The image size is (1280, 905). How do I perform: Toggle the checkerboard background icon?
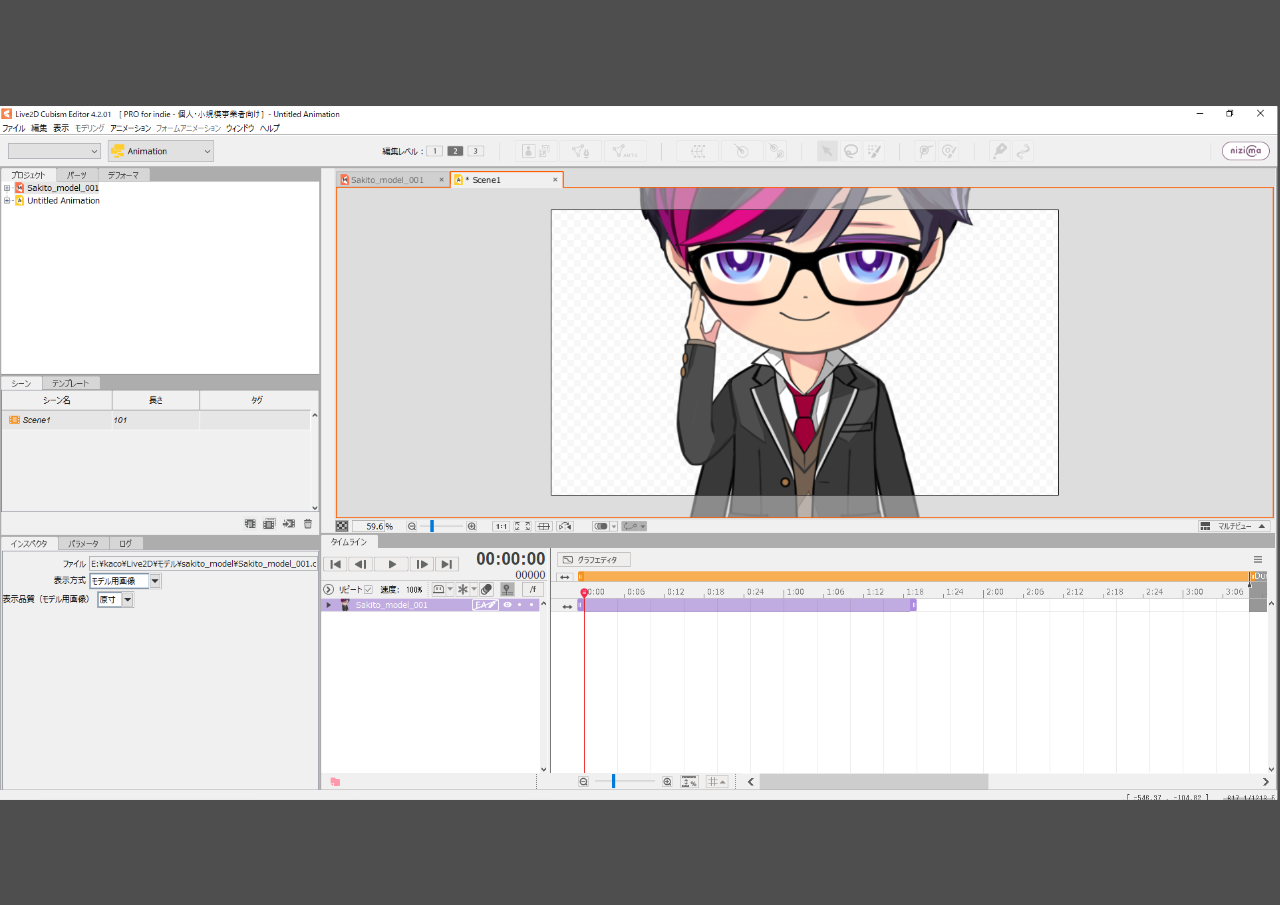click(342, 526)
